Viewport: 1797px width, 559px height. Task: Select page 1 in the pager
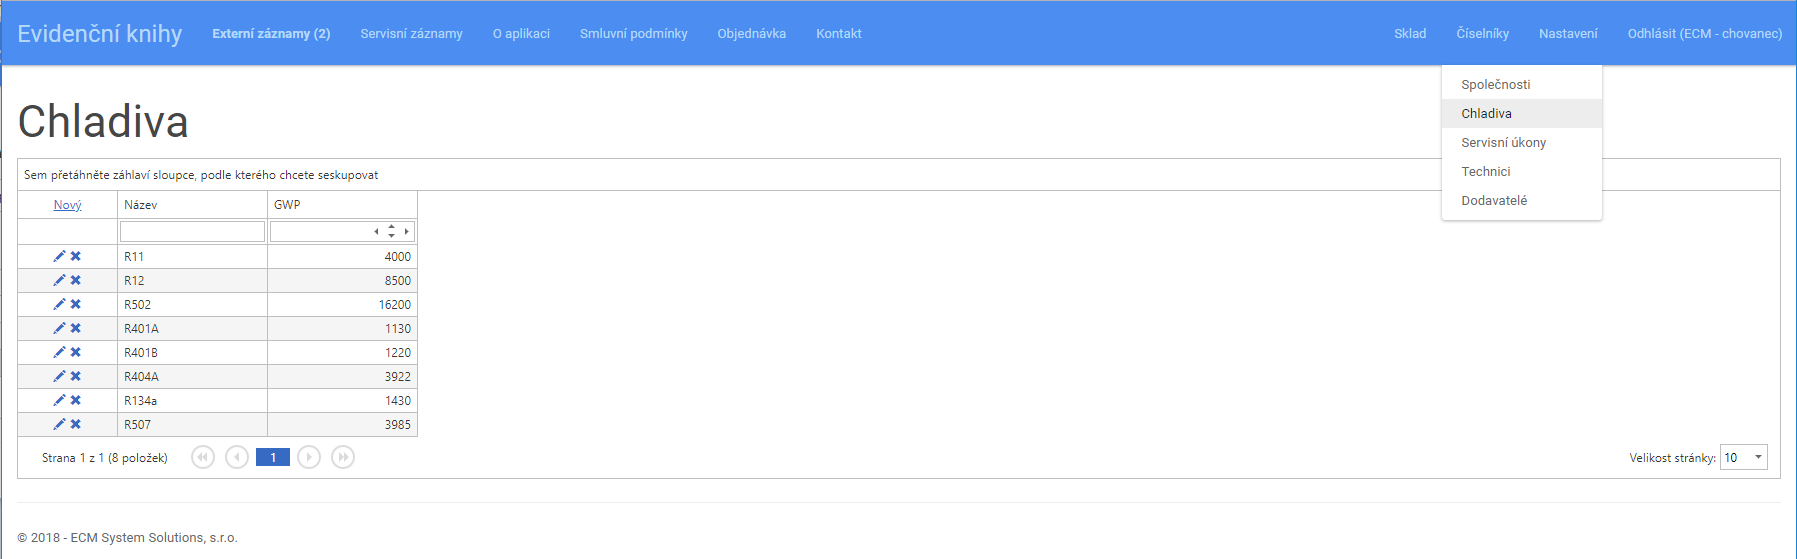click(273, 457)
